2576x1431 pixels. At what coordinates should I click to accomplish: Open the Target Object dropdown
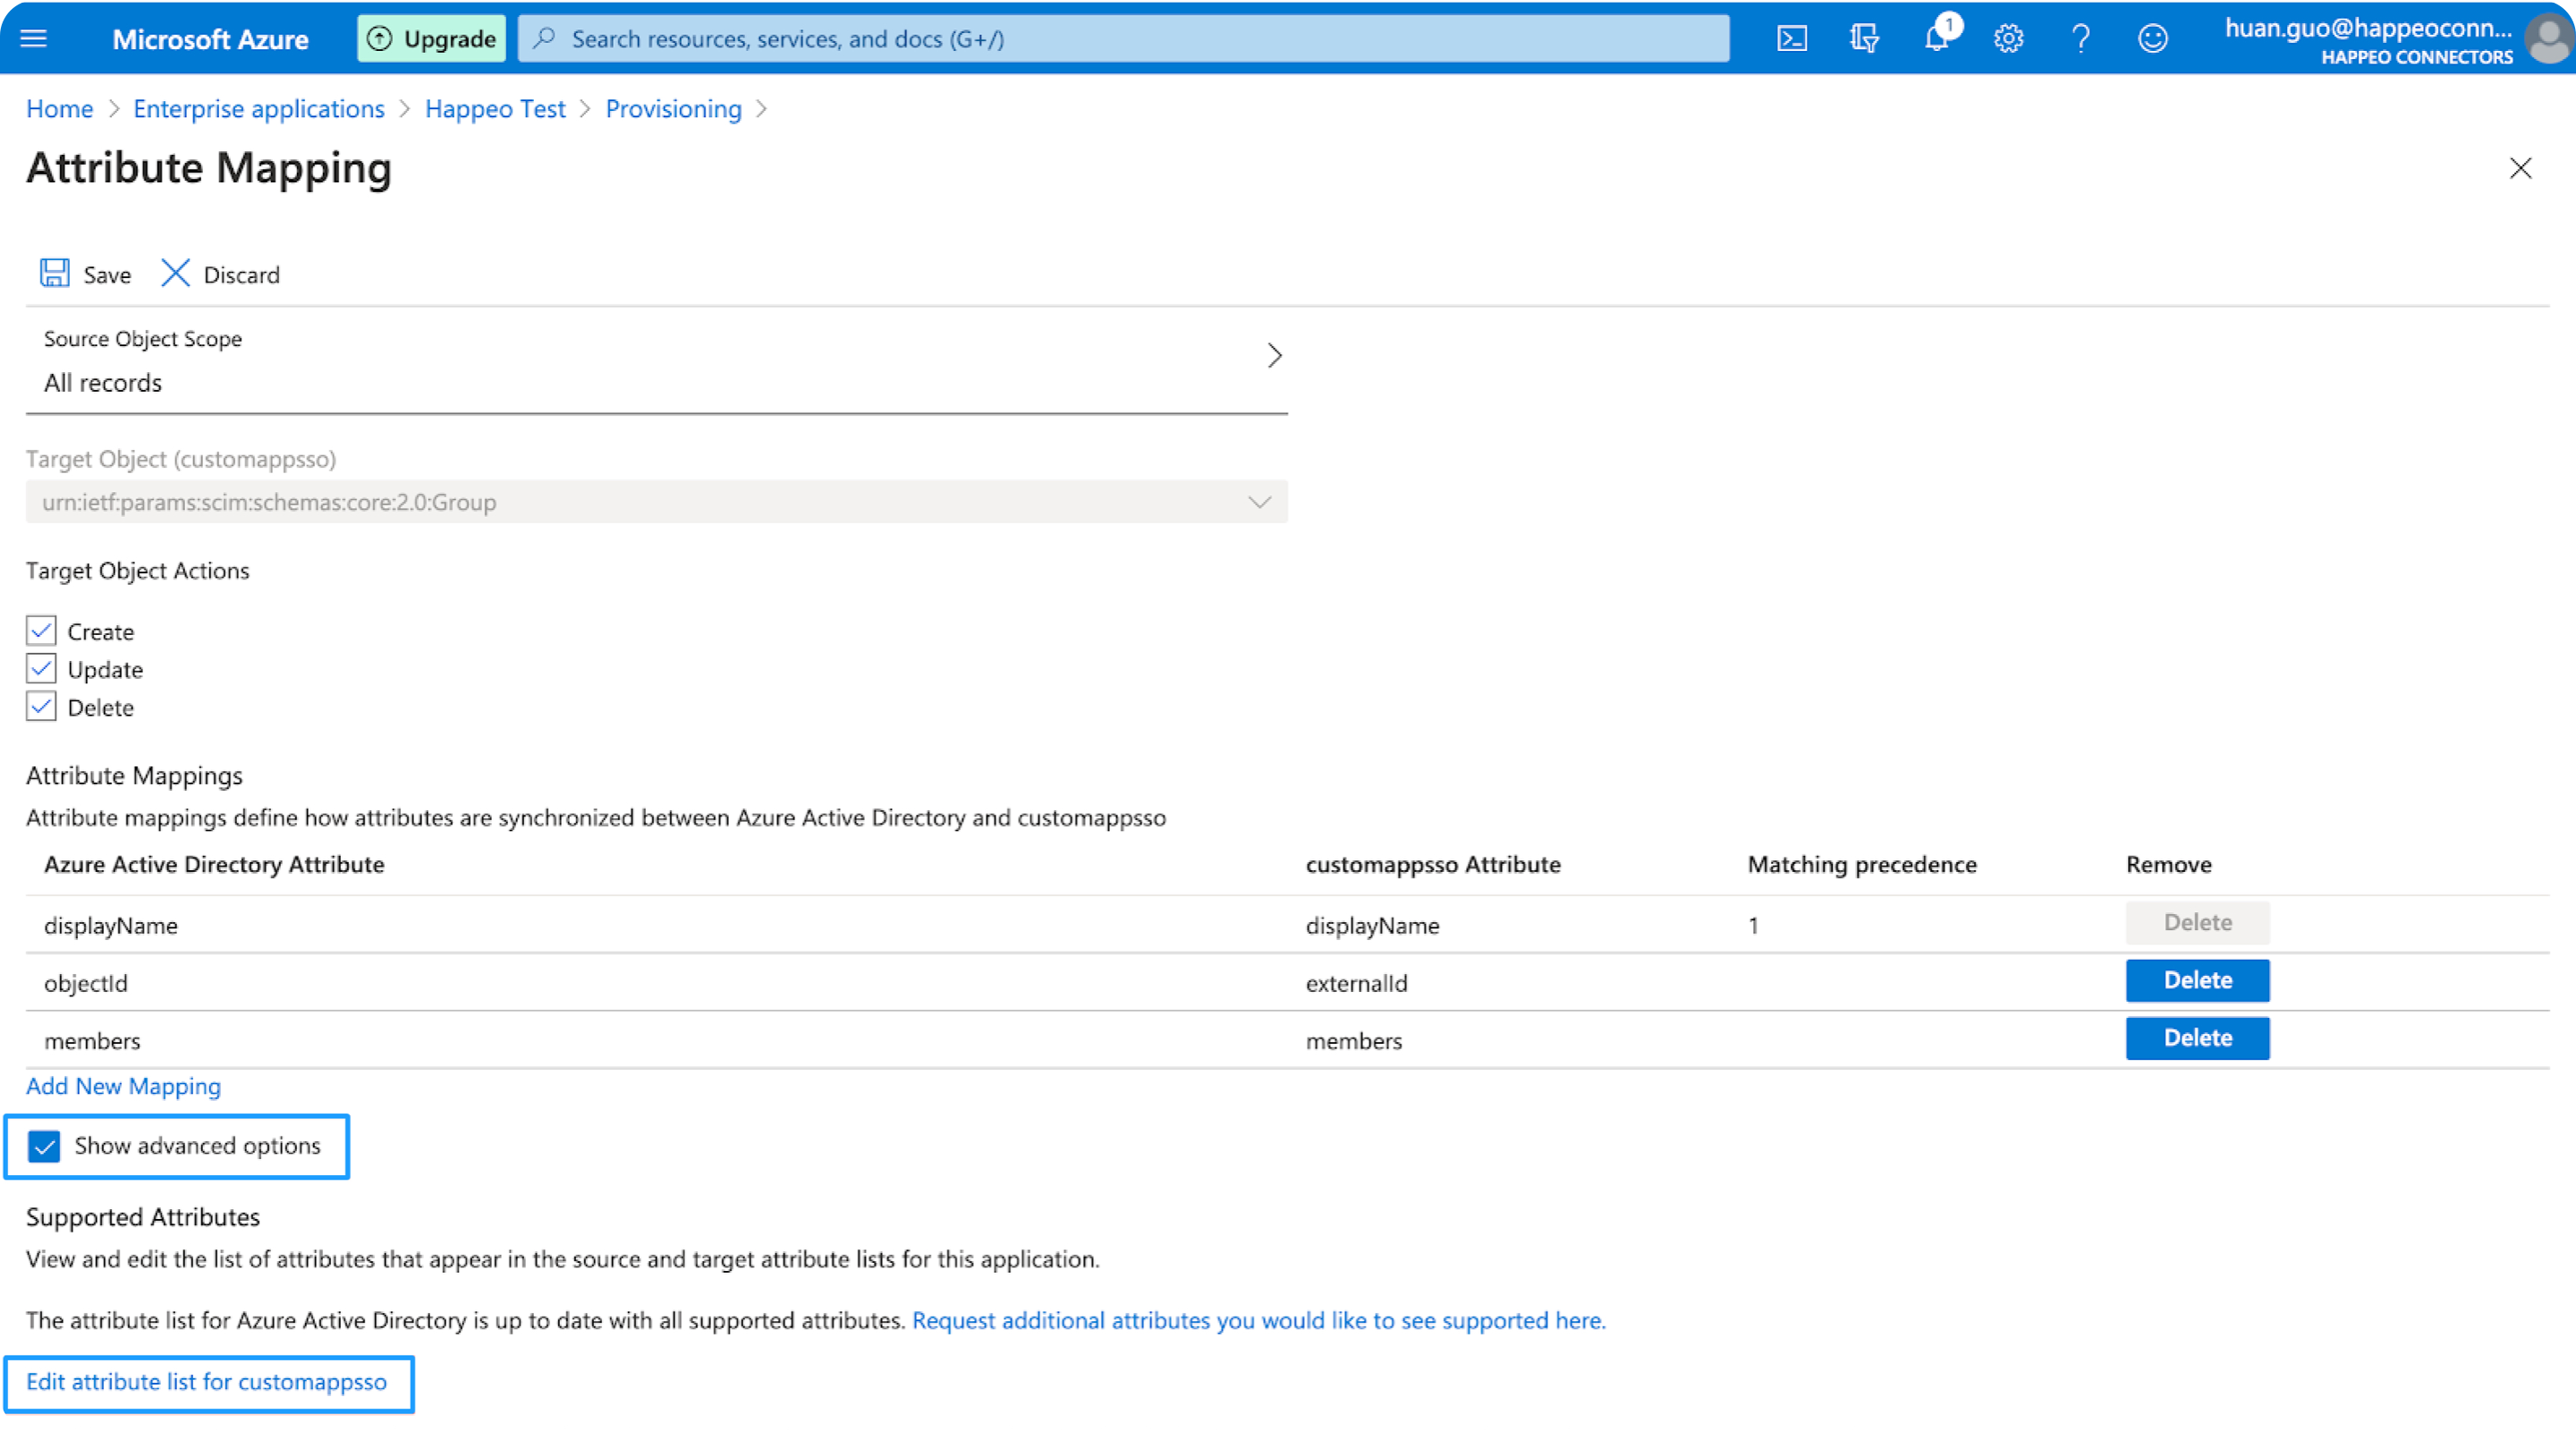pyautogui.click(x=656, y=501)
